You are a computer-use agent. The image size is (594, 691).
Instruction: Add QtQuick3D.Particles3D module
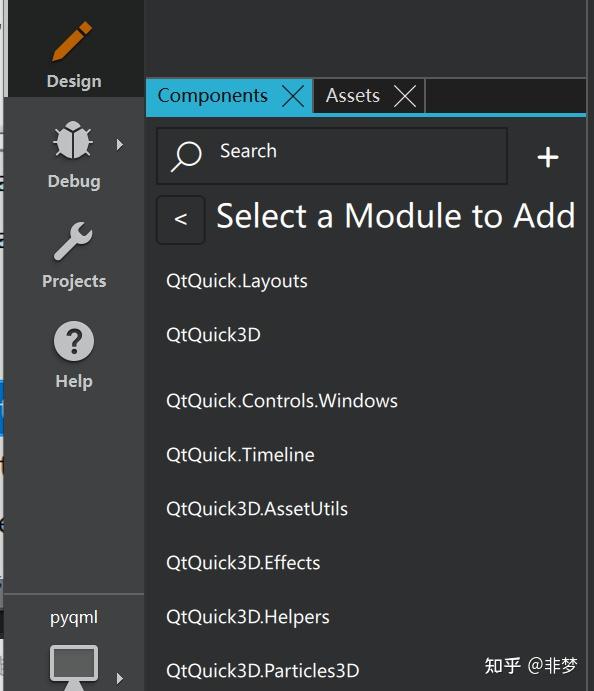pos(263,671)
